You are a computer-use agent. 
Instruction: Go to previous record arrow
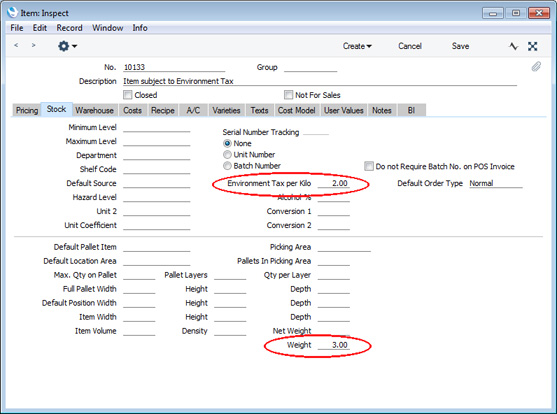click(x=16, y=45)
